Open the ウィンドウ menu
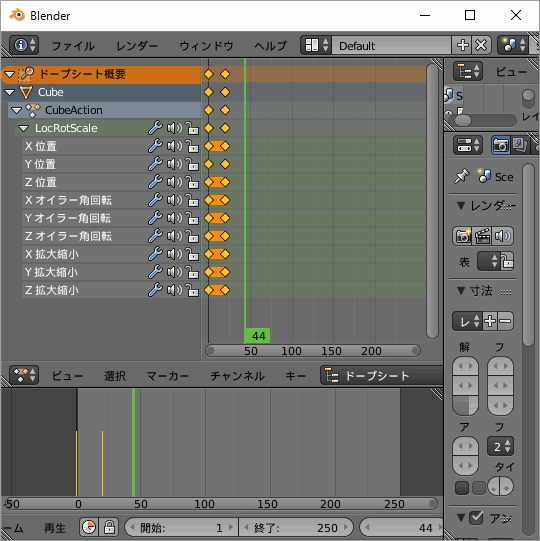Viewport: 540px width, 541px height. click(x=206, y=46)
